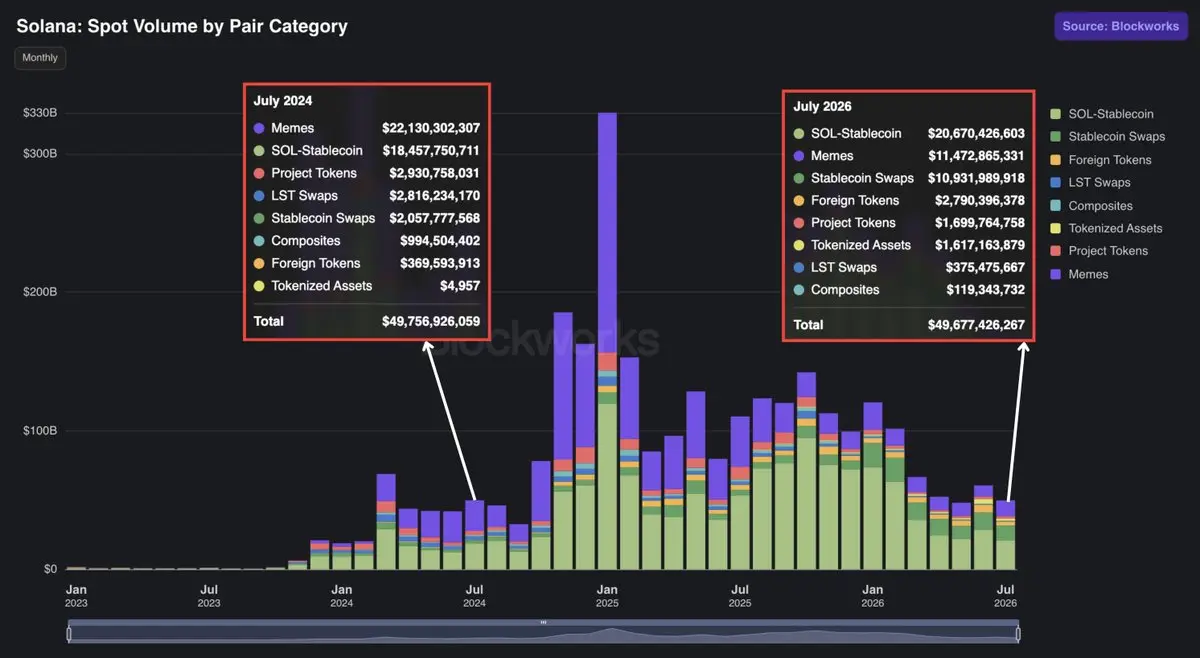The image size is (1200, 658).
Task: Click SOL-Stablecoin dot in July 2026 tooltip
Action: tap(799, 133)
